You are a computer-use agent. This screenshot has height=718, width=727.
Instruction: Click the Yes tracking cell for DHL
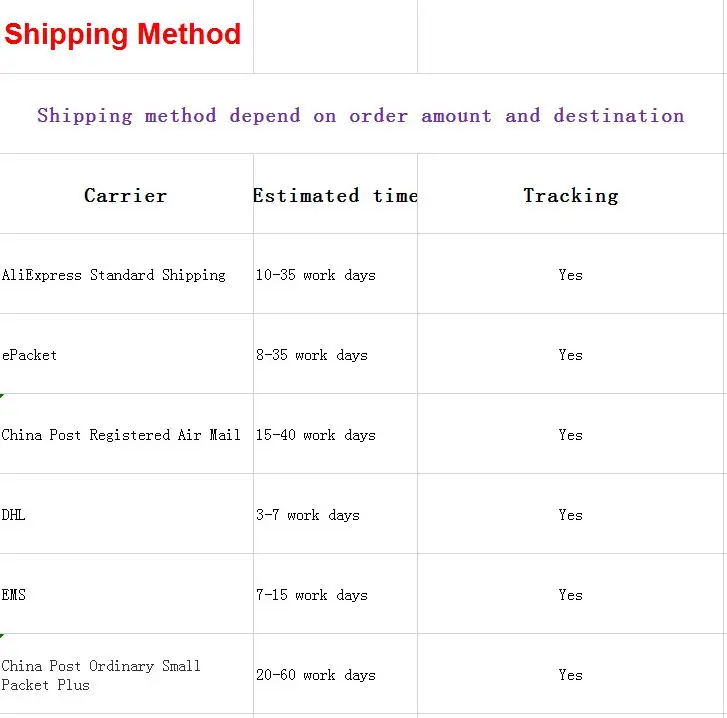coord(570,515)
